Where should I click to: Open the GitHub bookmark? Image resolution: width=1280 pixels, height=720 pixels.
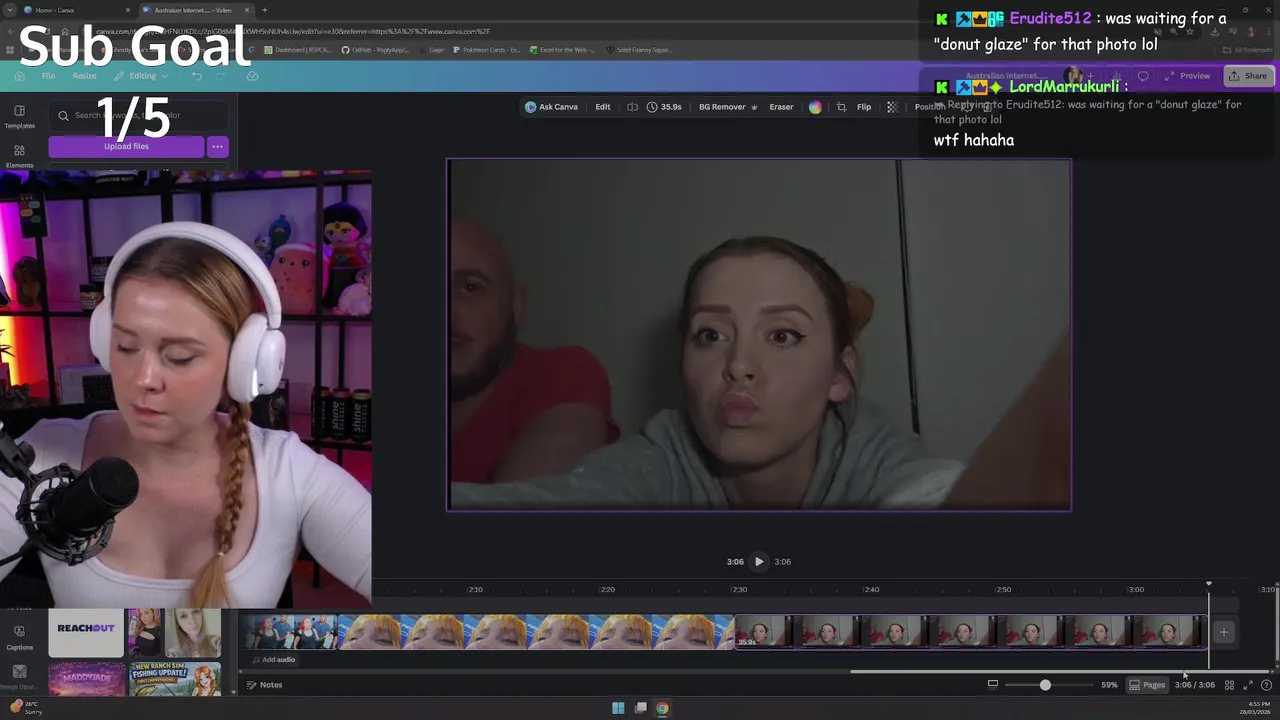[x=375, y=50]
